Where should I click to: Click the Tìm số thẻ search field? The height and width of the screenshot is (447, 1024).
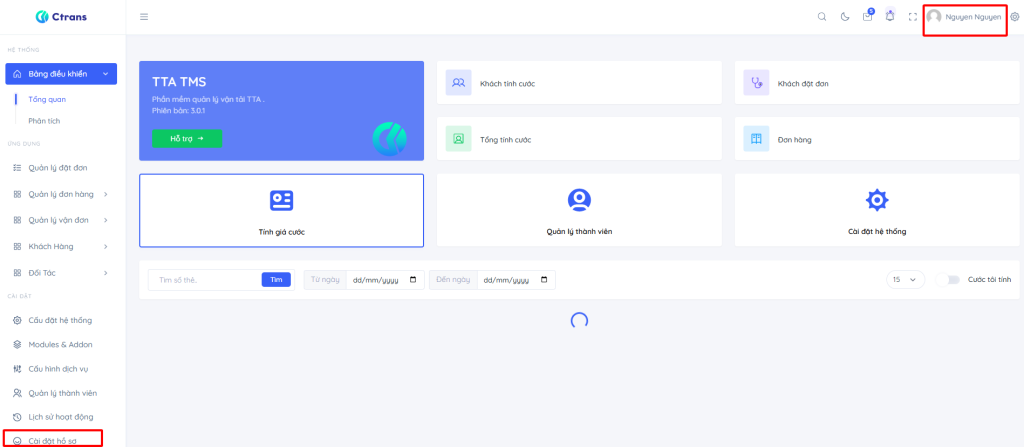(x=205, y=280)
